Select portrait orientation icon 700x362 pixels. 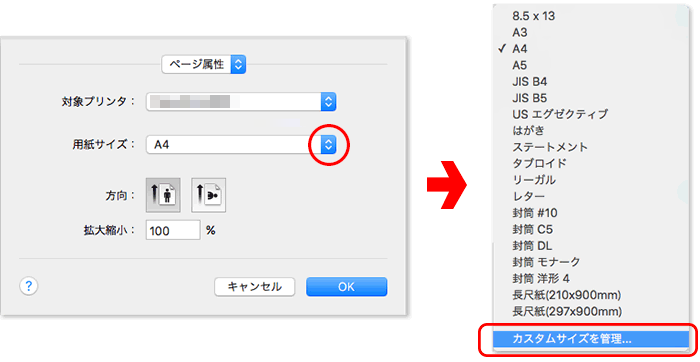pyautogui.click(x=163, y=195)
